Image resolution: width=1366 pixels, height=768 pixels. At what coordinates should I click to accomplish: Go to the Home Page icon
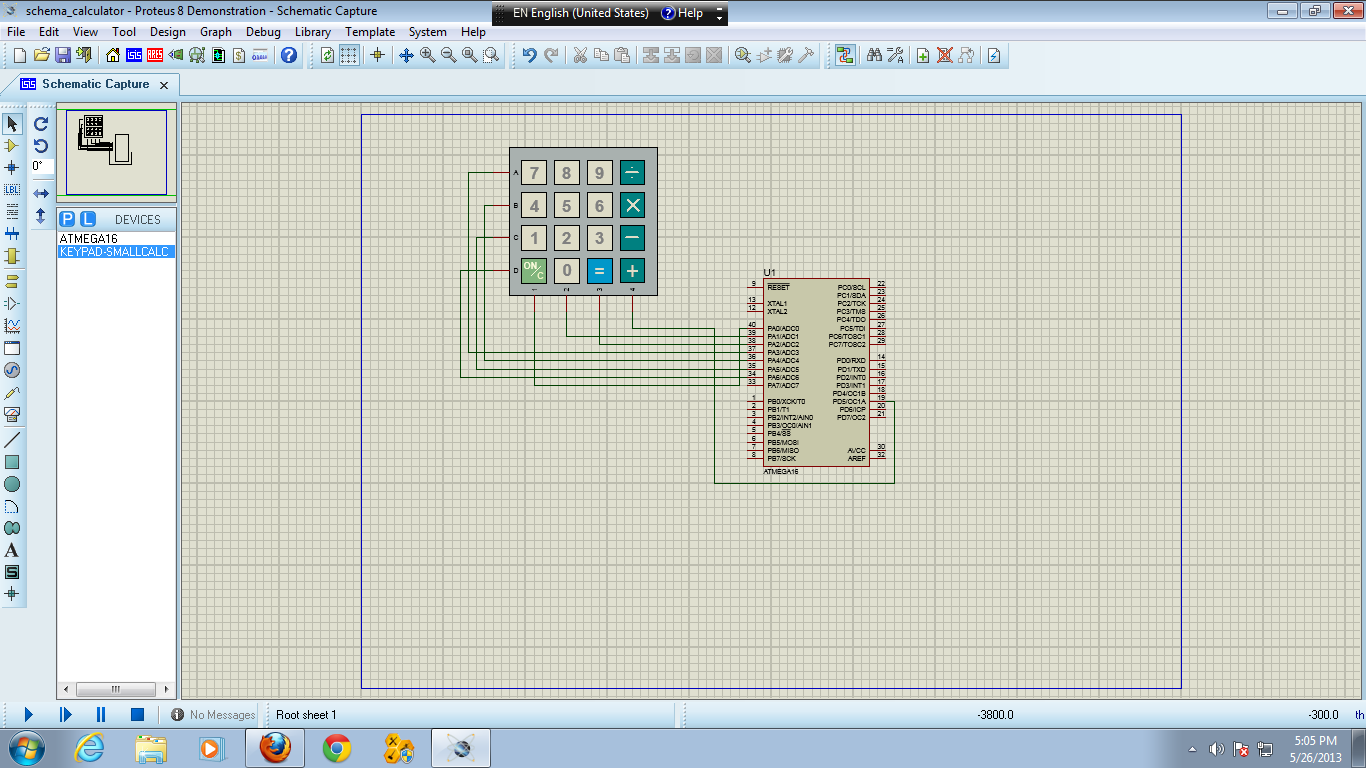(113, 55)
